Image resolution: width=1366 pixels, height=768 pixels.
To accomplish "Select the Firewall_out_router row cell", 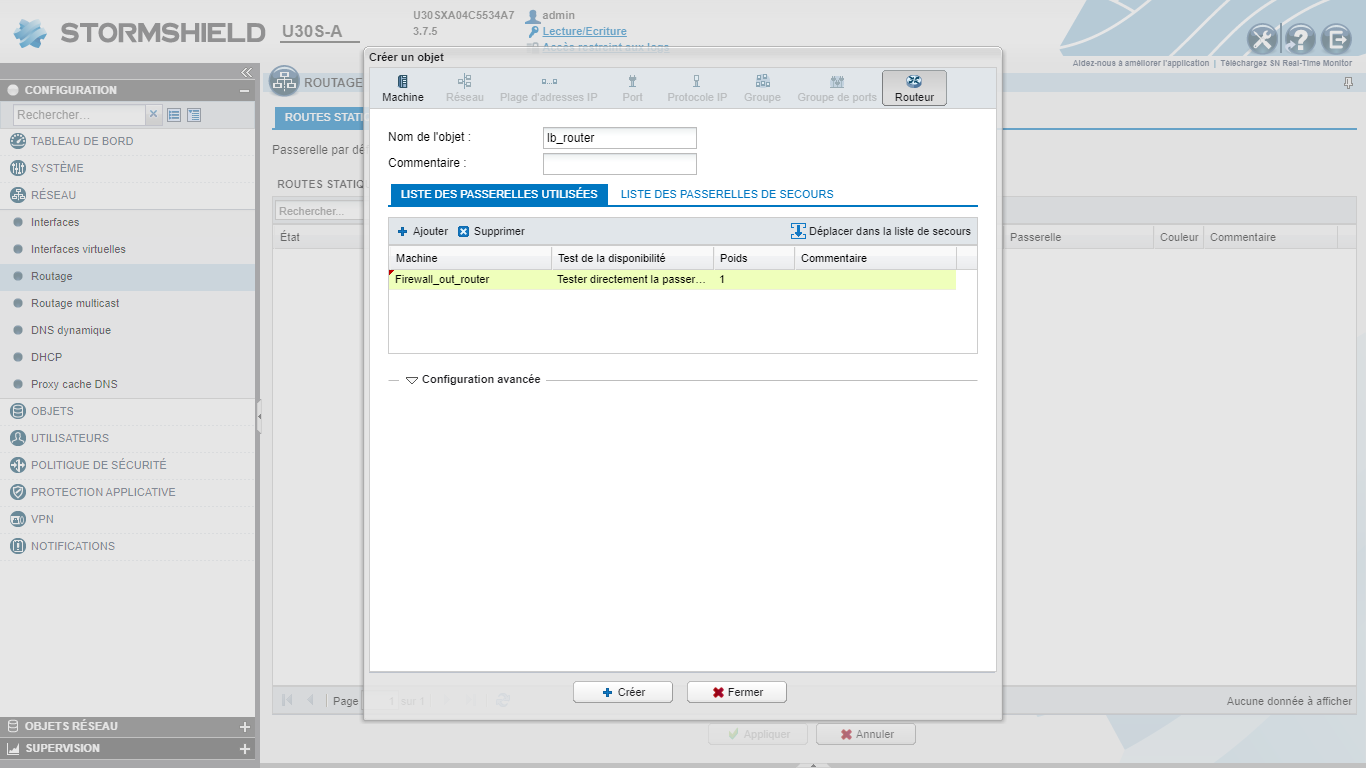I will click(470, 280).
